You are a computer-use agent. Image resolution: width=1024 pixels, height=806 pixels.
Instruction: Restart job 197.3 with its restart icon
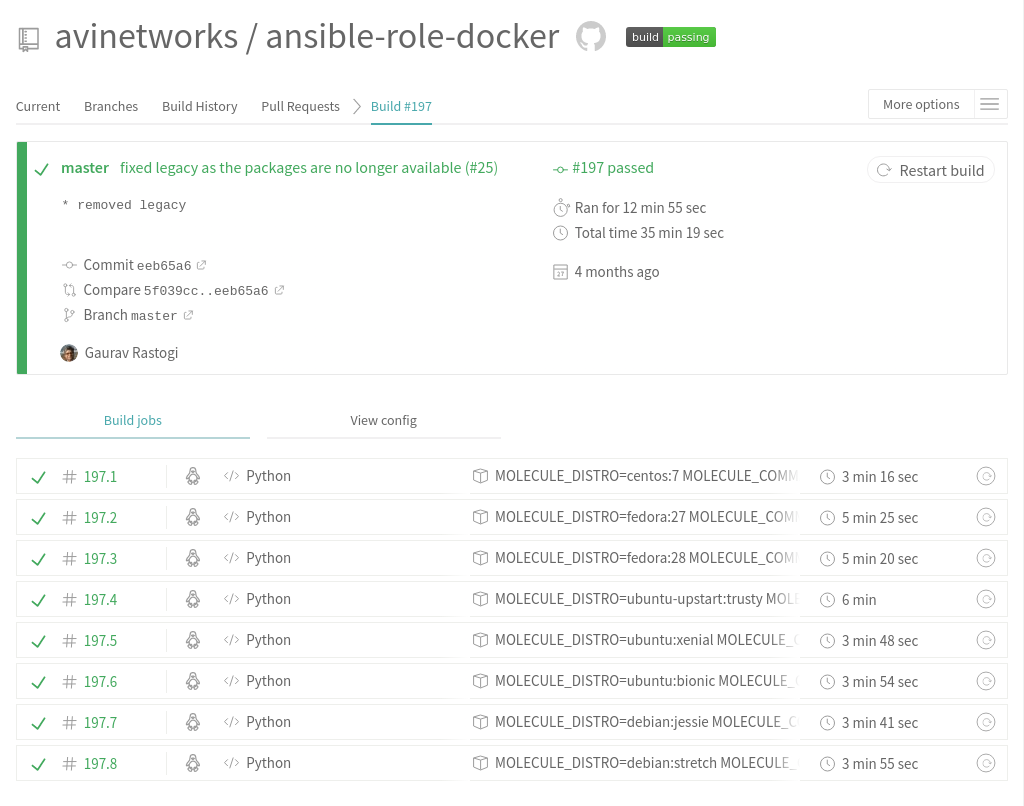[x=985, y=558]
